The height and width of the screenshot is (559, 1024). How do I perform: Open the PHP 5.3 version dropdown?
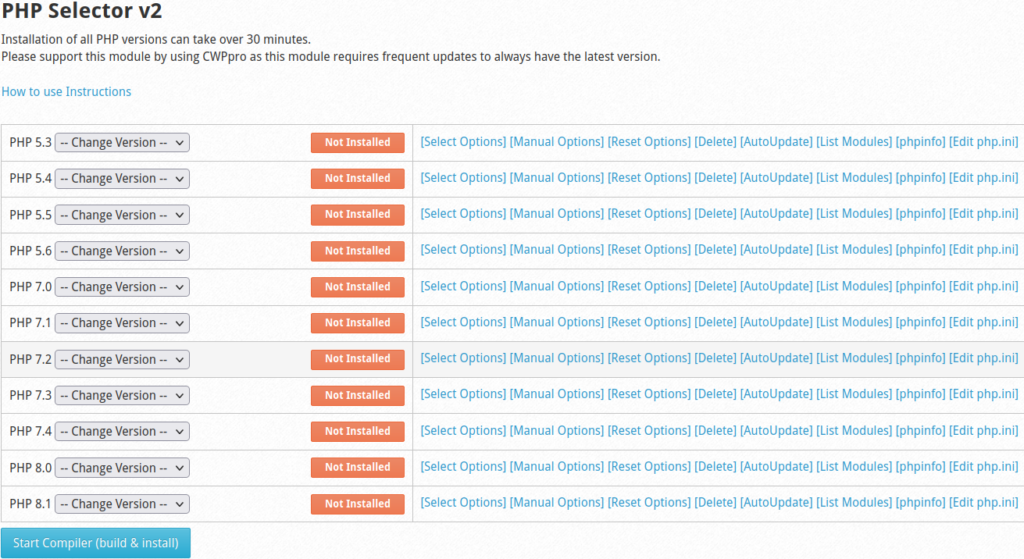(x=122, y=143)
